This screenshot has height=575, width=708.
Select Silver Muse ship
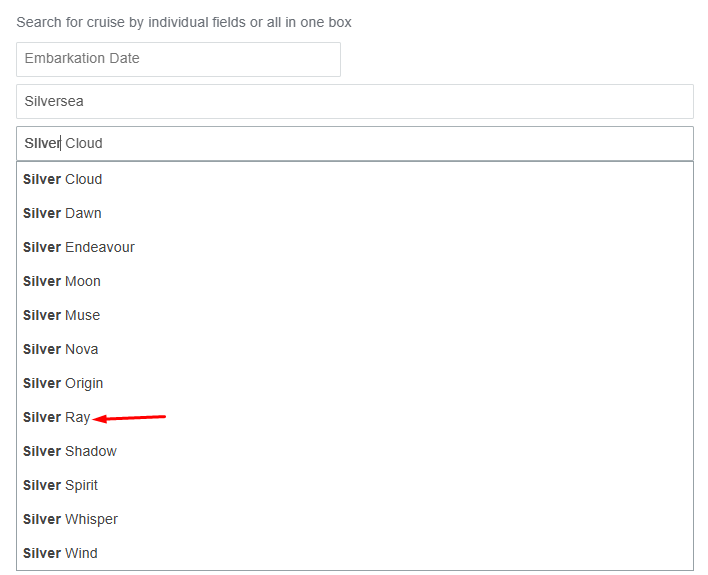coord(355,315)
